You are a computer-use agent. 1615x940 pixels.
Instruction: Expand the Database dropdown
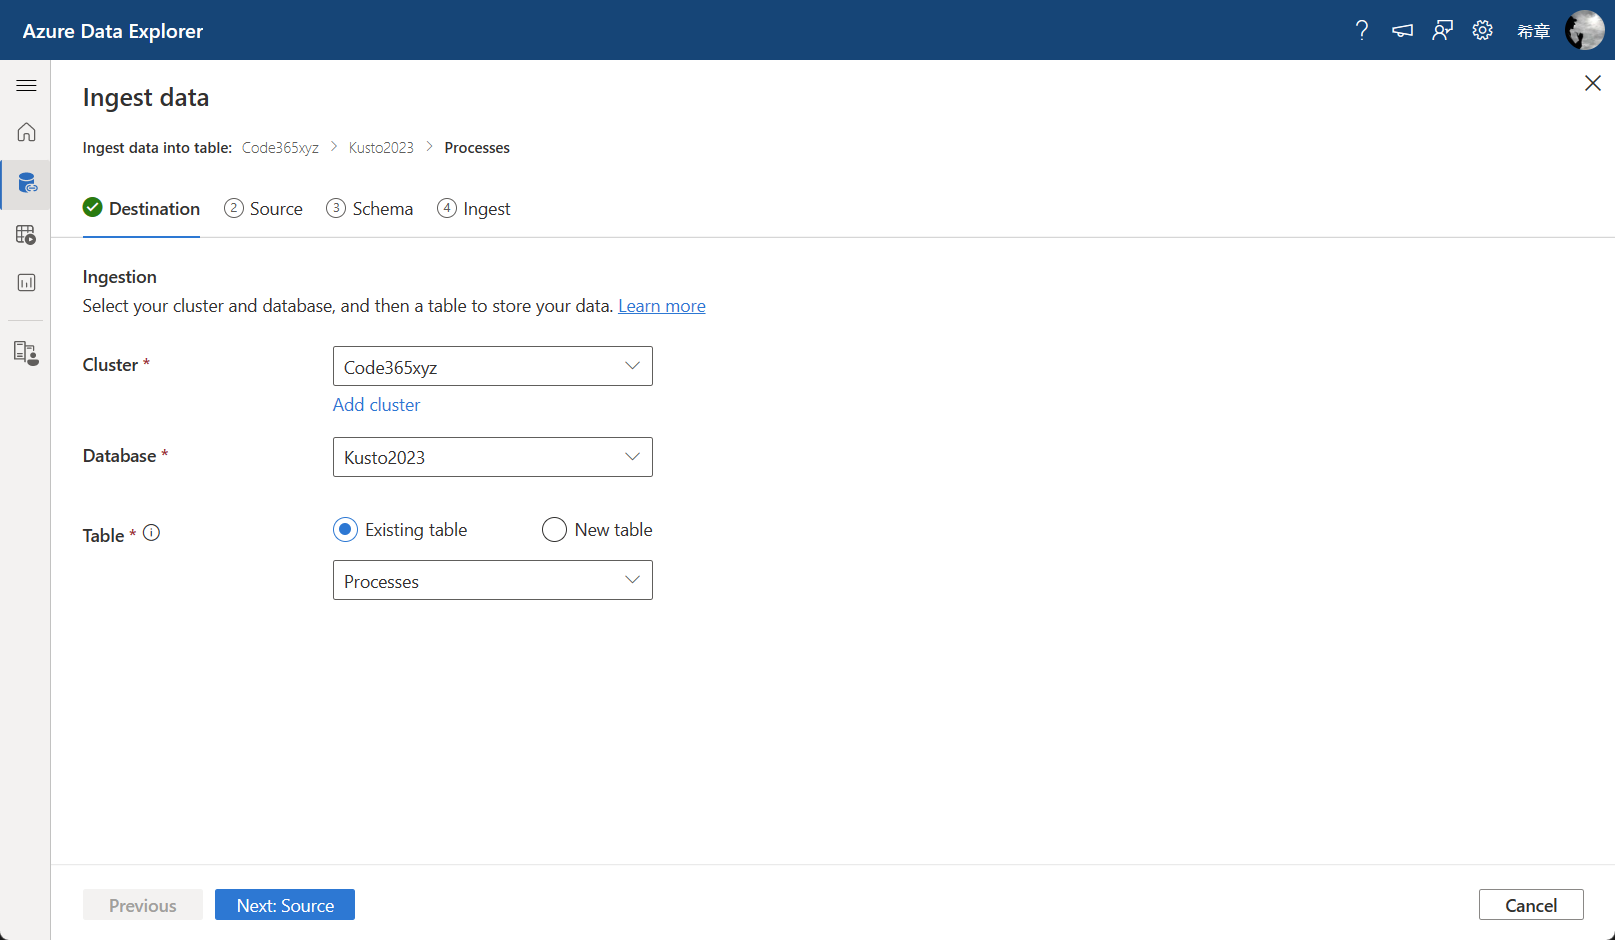click(x=493, y=457)
